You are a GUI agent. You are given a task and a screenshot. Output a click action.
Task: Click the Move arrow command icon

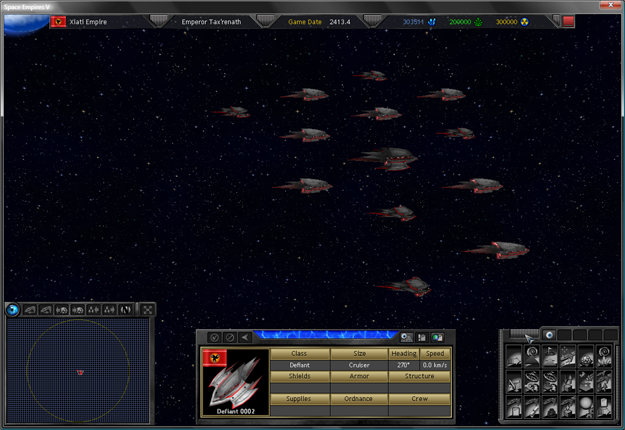click(x=514, y=356)
